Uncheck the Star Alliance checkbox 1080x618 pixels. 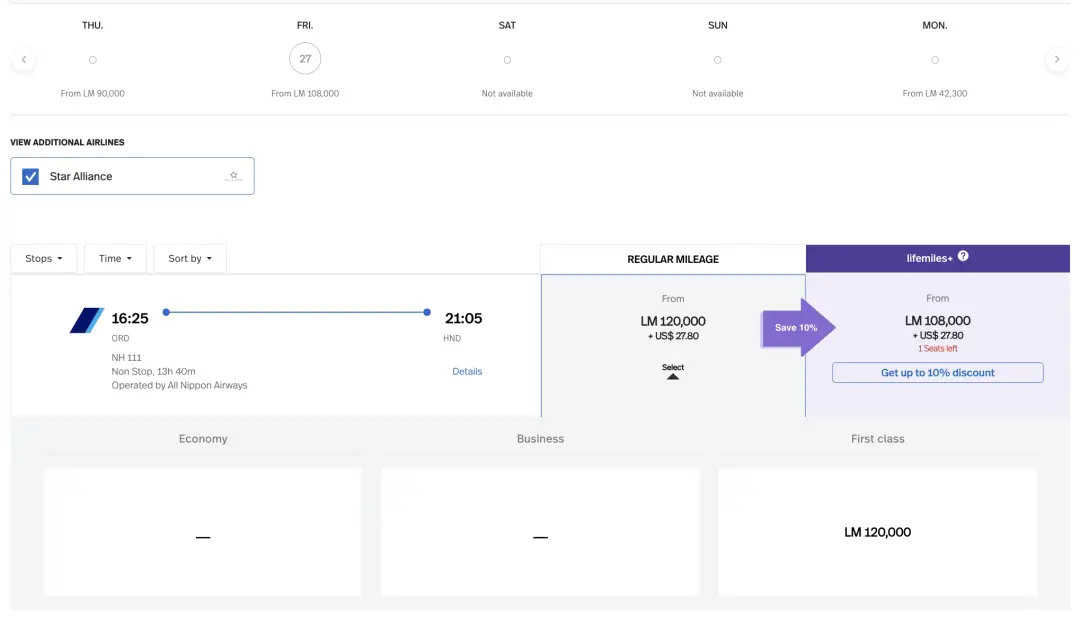coord(31,176)
